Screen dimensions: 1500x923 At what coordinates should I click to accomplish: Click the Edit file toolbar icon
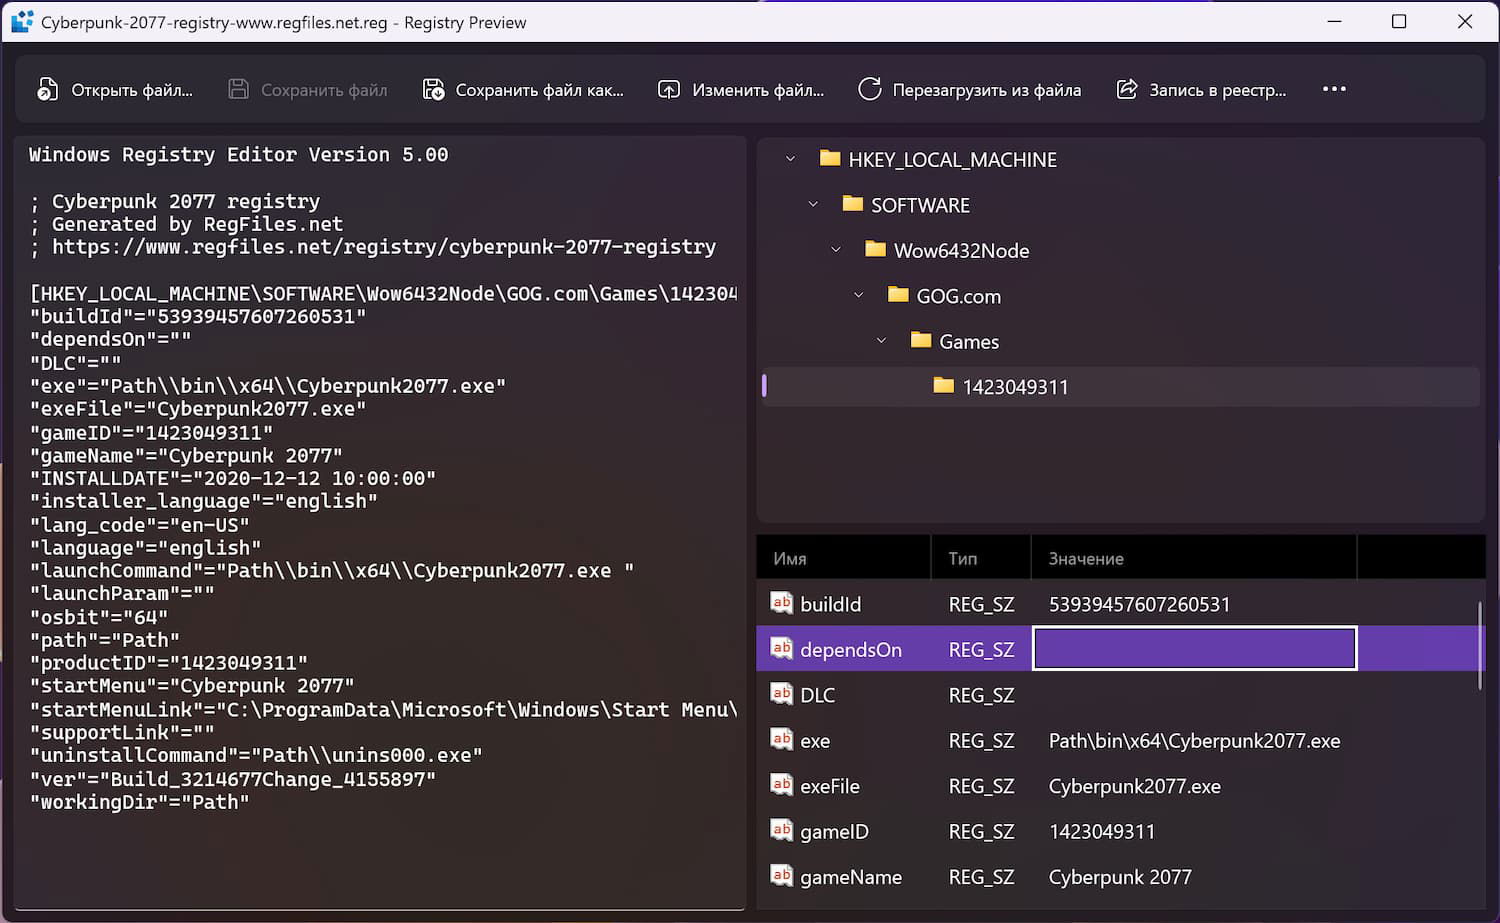pyautogui.click(x=668, y=90)
